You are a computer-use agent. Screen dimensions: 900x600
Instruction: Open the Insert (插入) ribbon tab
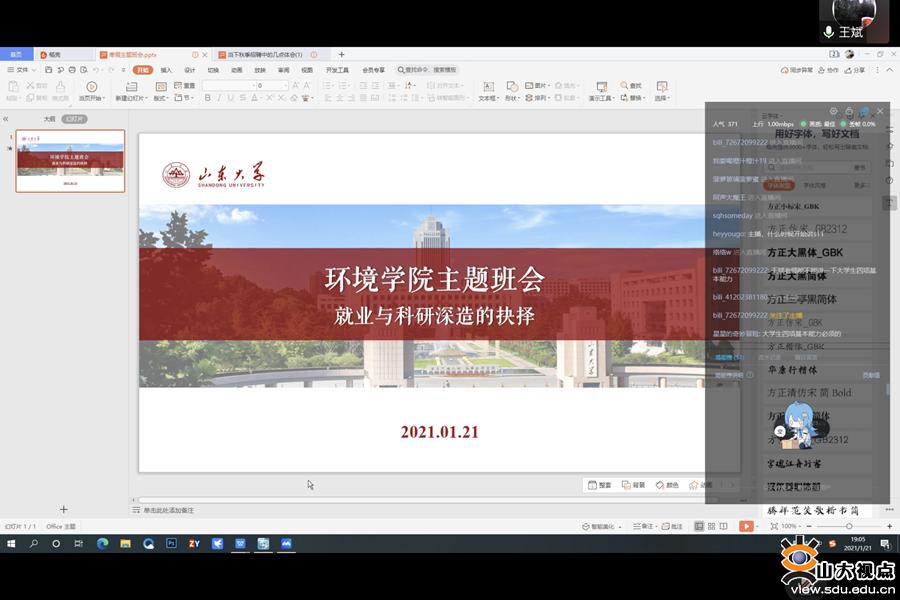[x=166, y=70]
